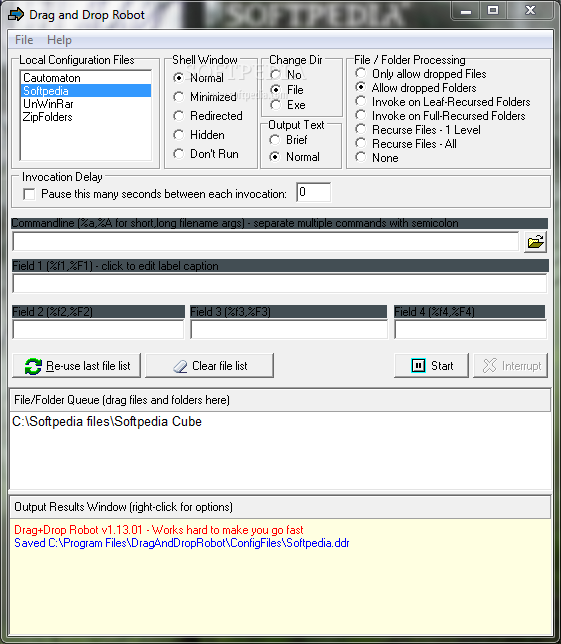Click the Field 1 input box
Screen dimensions: 561x644
(x=280, y=283)
